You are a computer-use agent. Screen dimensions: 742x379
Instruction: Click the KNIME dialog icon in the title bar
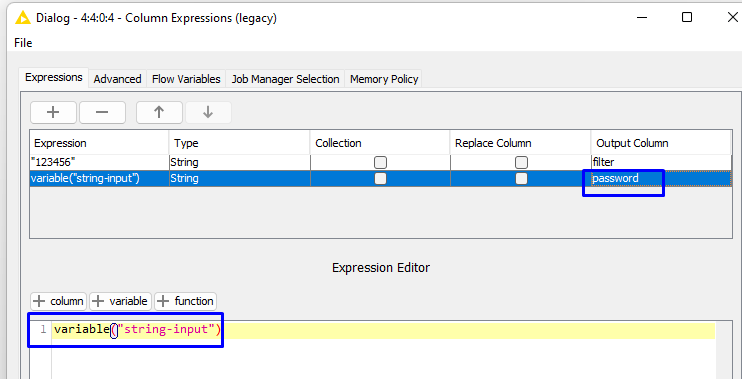(x=22, y=18)
